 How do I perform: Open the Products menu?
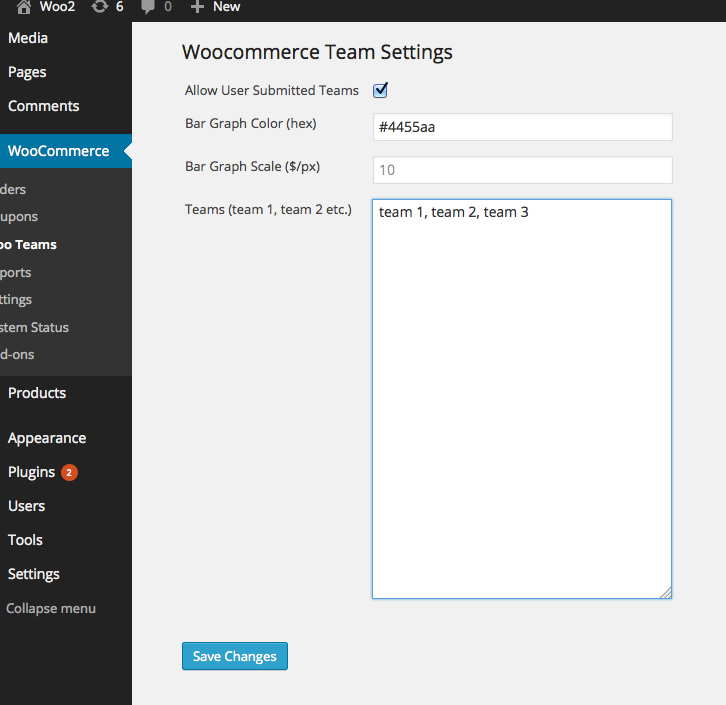[x=37, y=393]
